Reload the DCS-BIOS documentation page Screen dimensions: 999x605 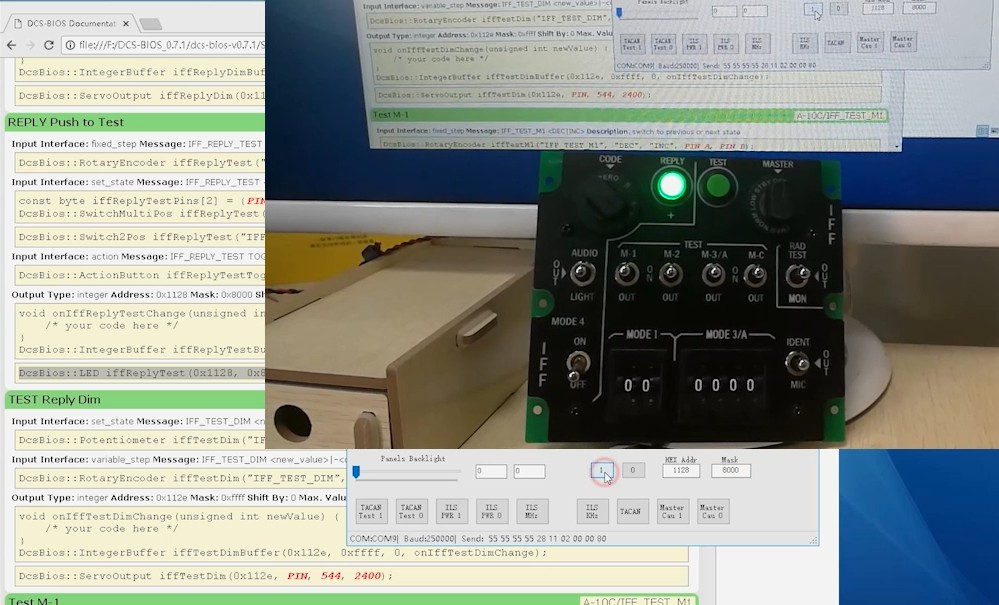(x=48, y=45)
